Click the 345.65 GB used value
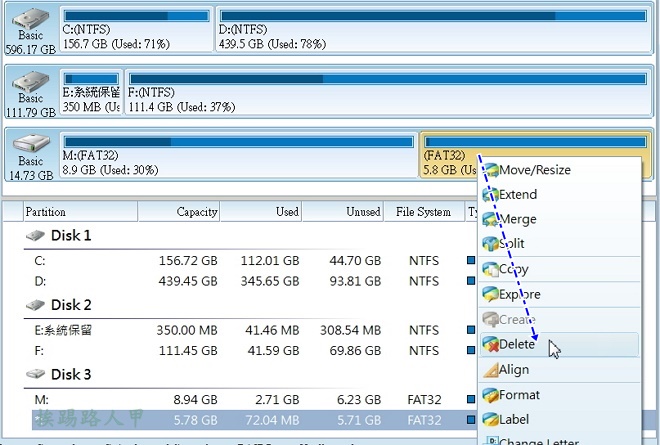 tap(270, 281)
